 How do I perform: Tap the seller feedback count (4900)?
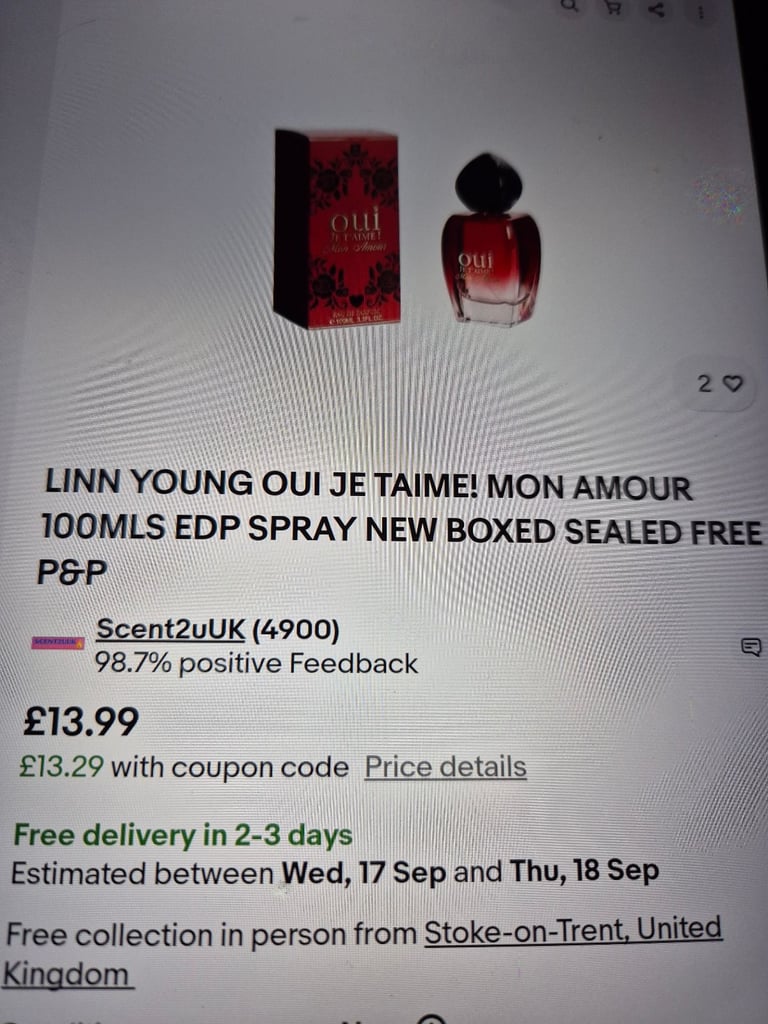(295, 629)
